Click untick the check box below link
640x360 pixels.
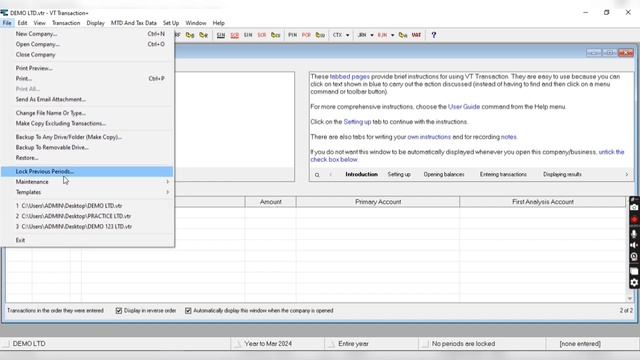pyautogui.click(x=611, y=152)
